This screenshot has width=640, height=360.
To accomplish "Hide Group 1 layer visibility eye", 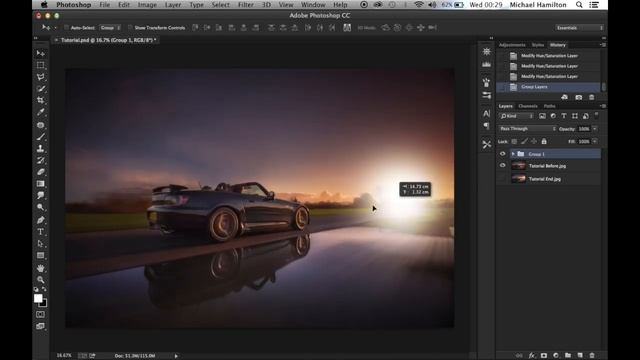I will coord(503,154).
